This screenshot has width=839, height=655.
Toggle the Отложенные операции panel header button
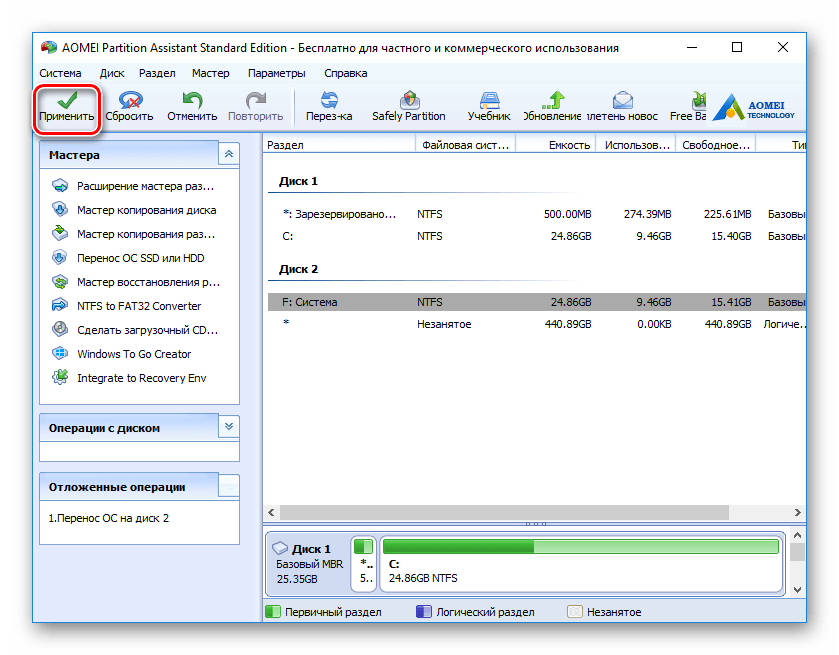click(x=229, y=486)
